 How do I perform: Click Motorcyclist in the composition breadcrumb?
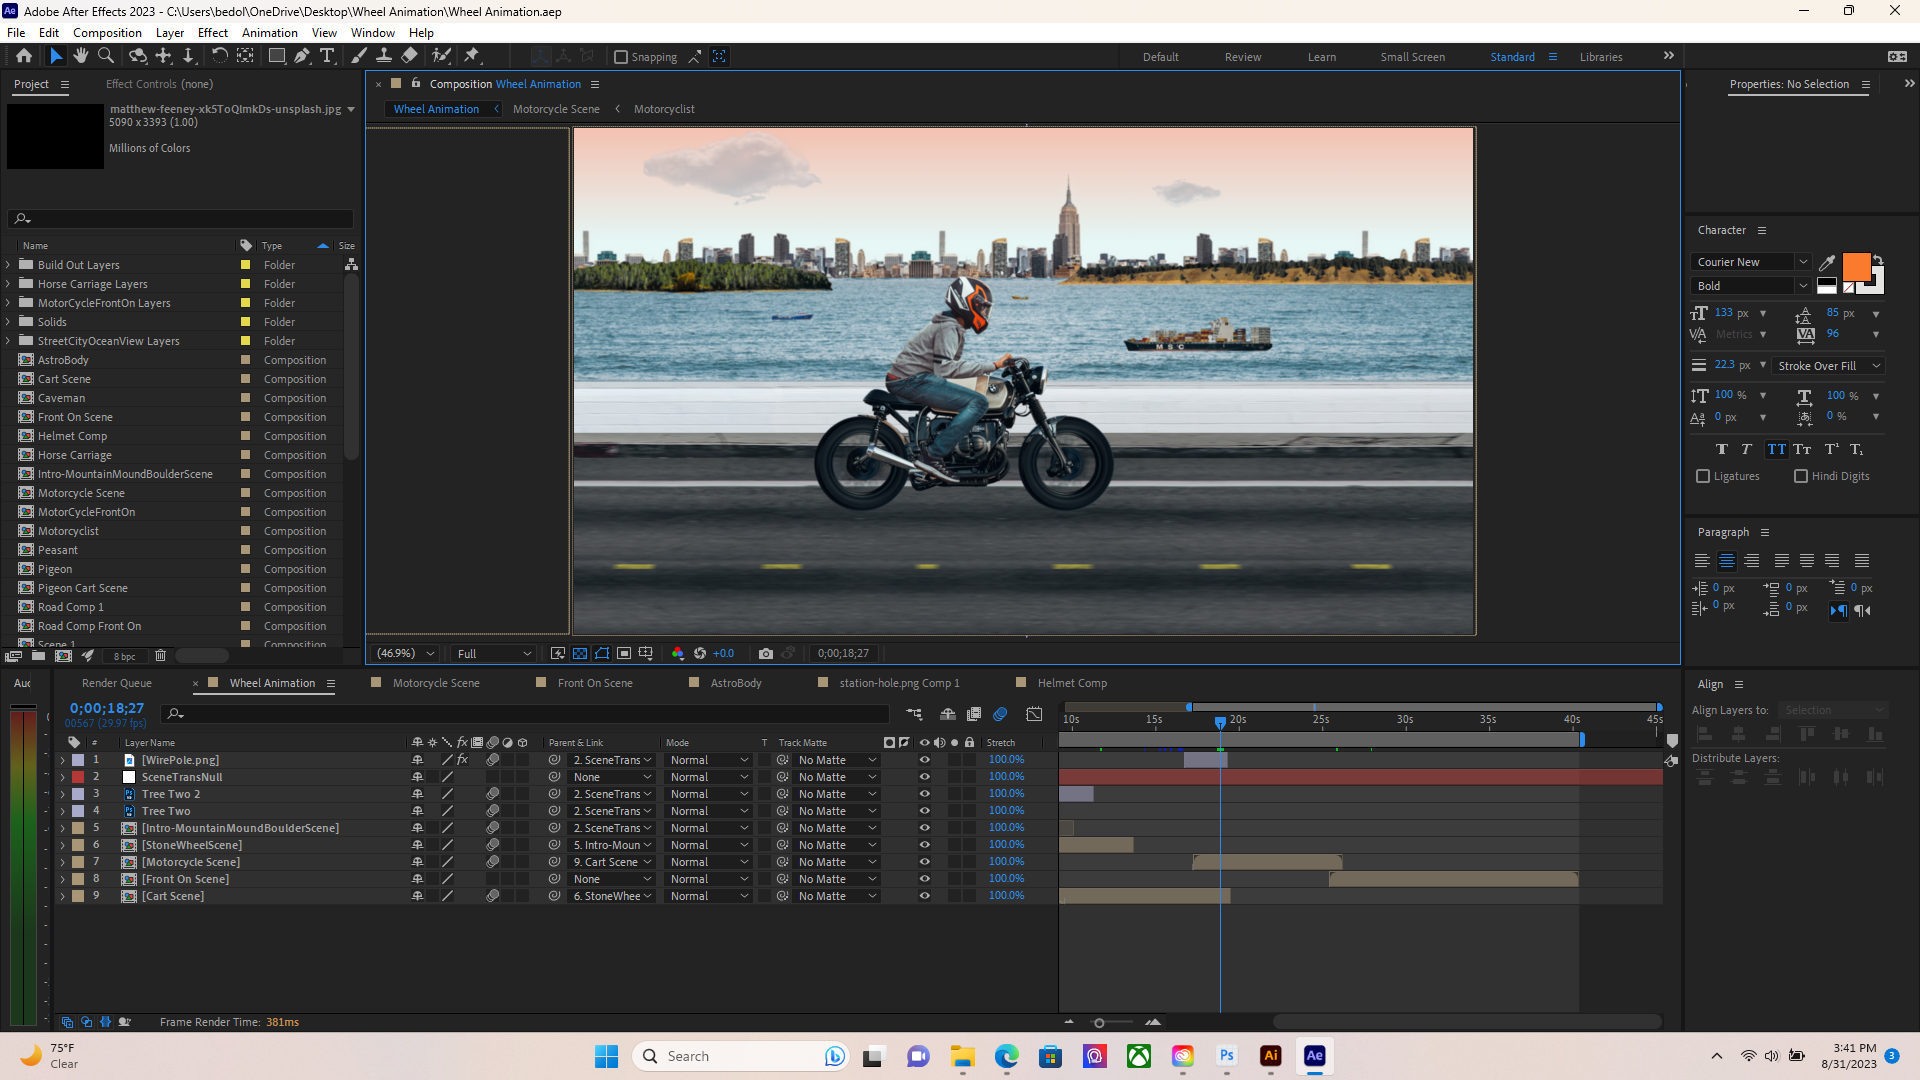point(664,109)
